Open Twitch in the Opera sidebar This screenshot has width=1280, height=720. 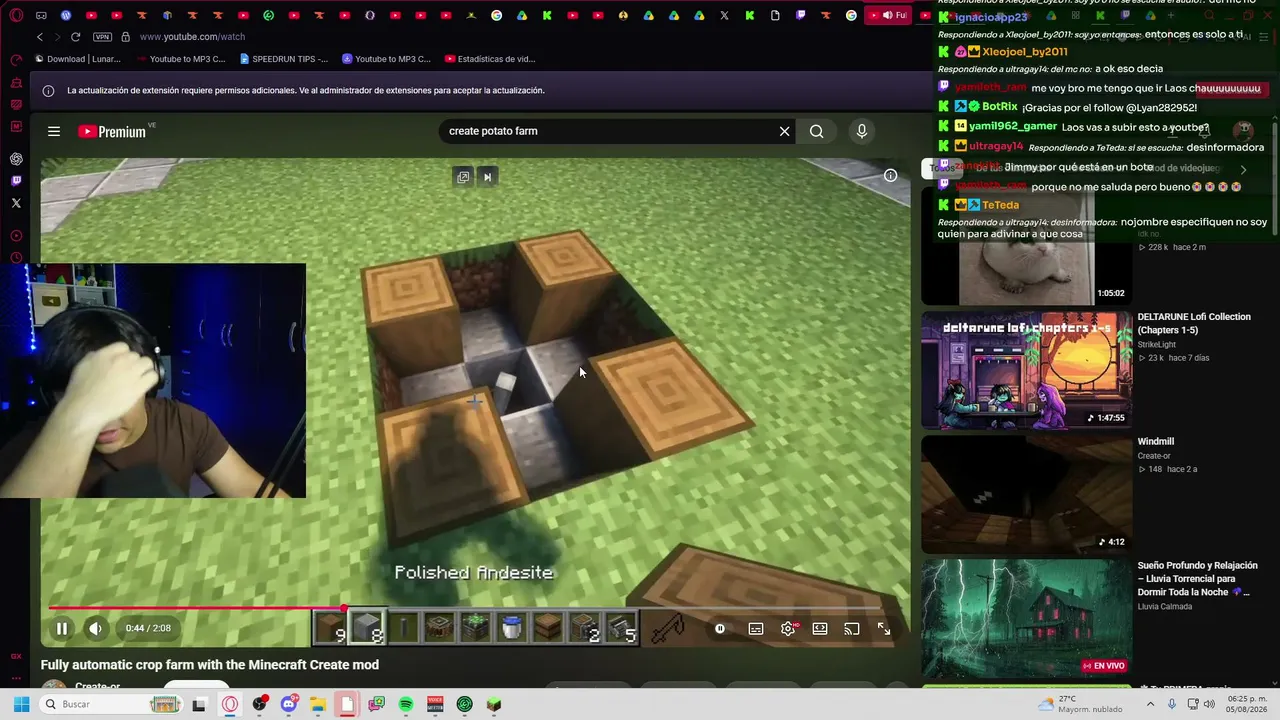[16, 181]
